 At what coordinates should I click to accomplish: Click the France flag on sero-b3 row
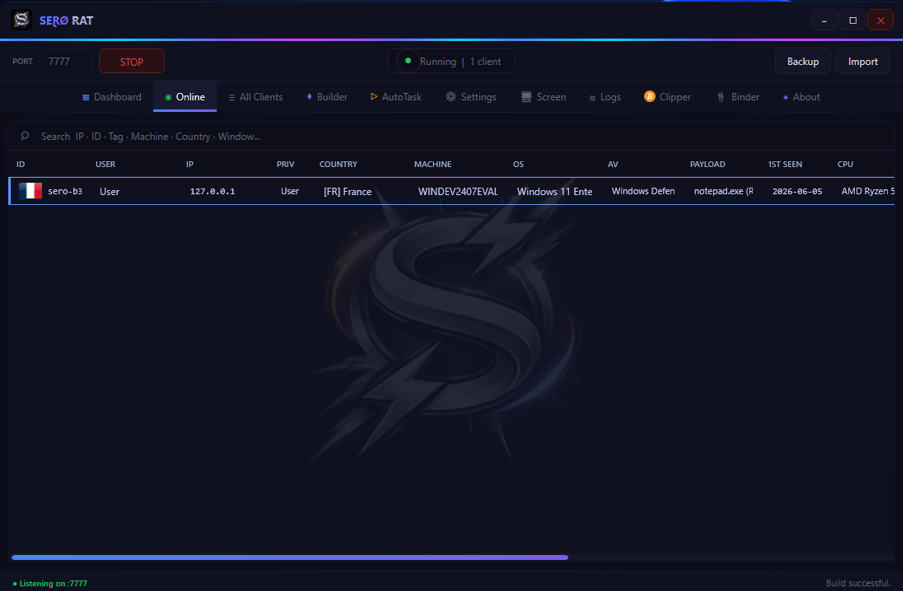pos(31,191)
